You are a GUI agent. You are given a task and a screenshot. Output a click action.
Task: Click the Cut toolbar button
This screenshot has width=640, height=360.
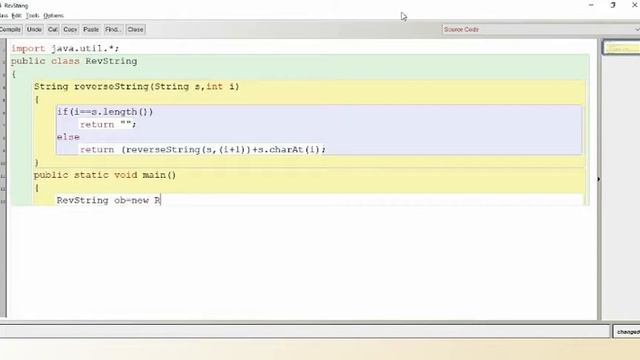[53, 29]
